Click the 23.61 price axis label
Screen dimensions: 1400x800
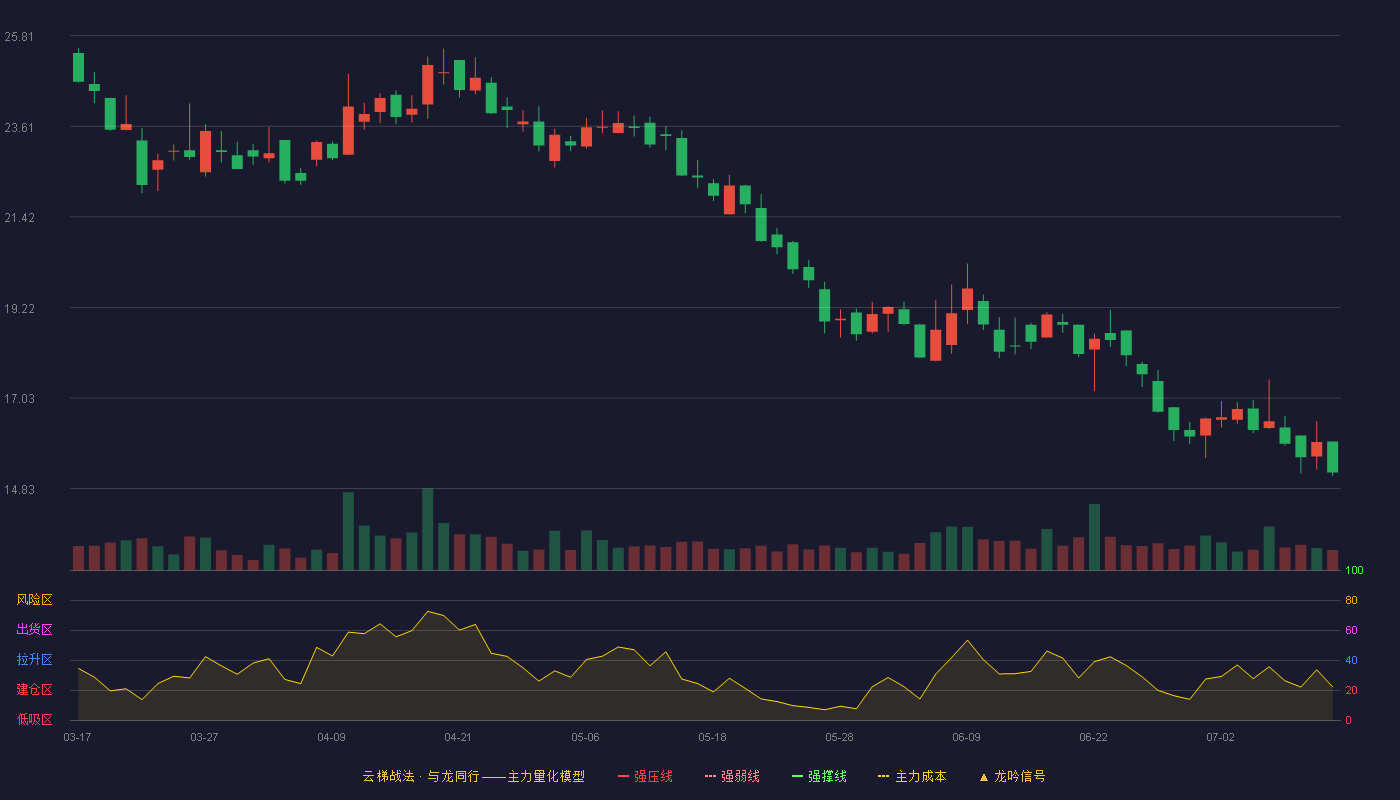tap(19, 127)
